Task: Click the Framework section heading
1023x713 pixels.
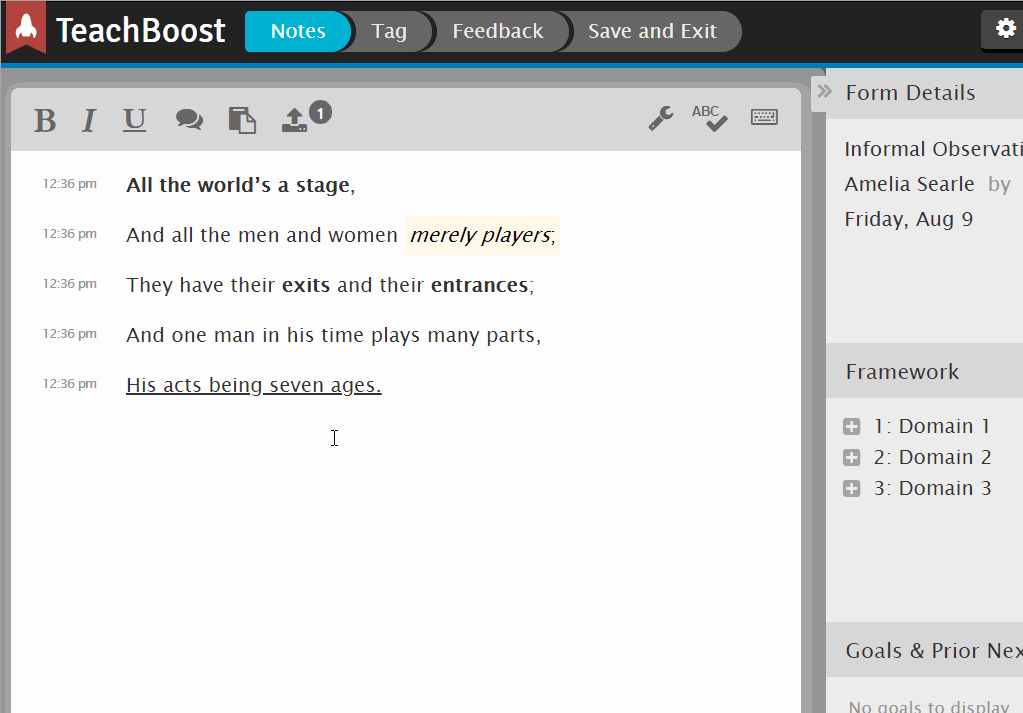Action: point(902,372)
